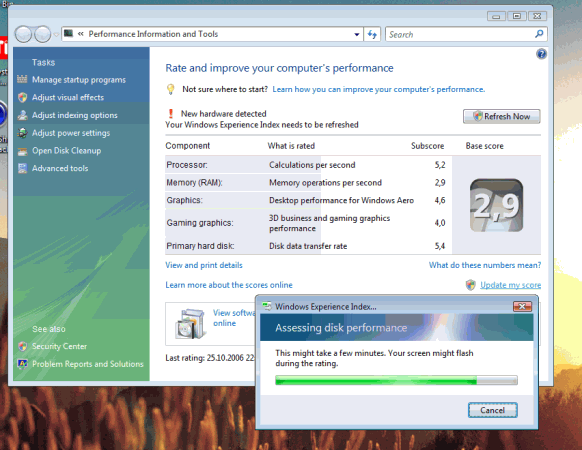Click the Manage startup programs icon

pyautogui.click(x=22, y=79)
